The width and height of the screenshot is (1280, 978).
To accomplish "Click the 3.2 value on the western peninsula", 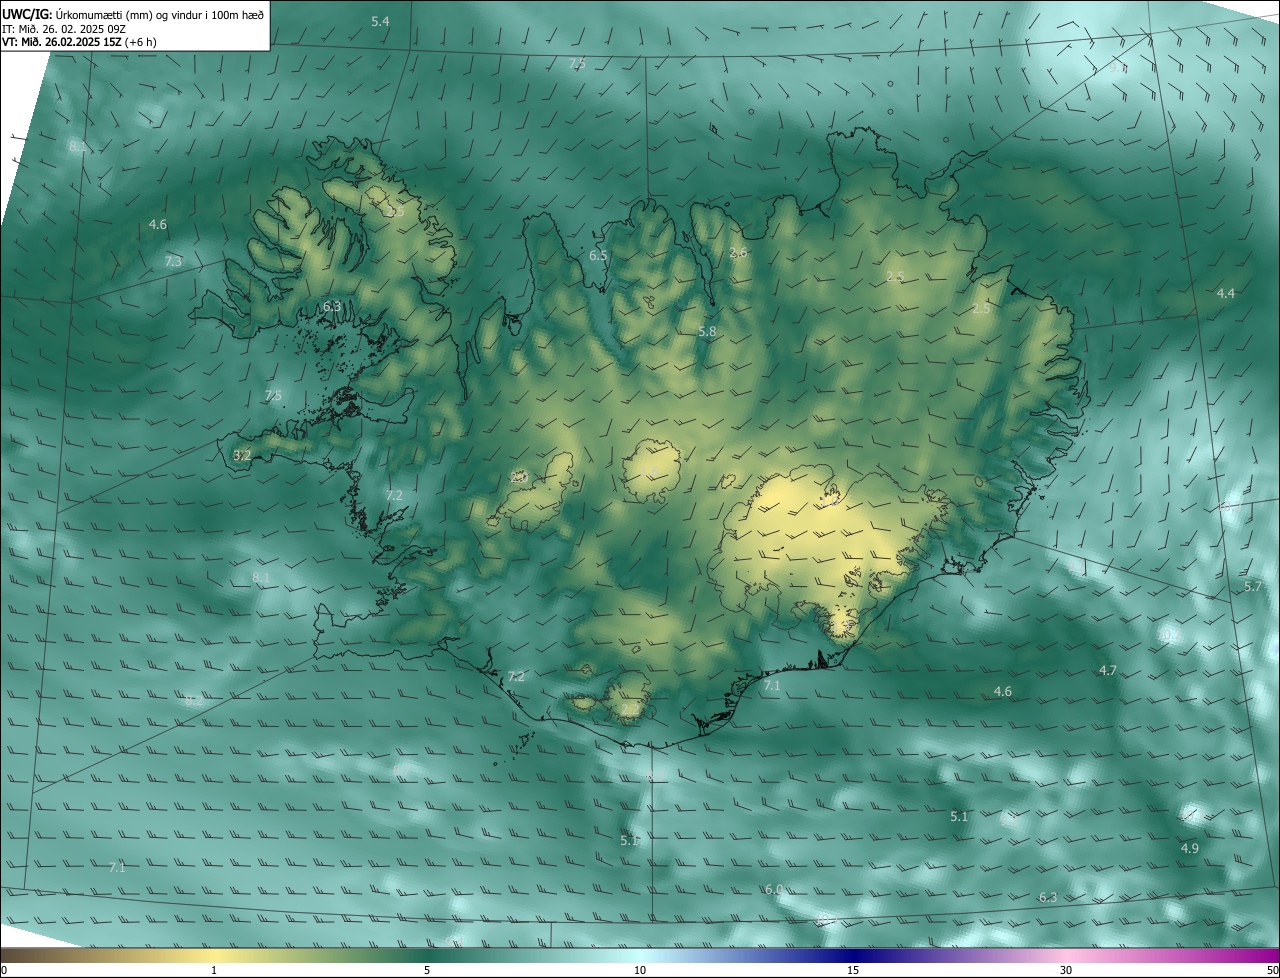I will [242, 455].
